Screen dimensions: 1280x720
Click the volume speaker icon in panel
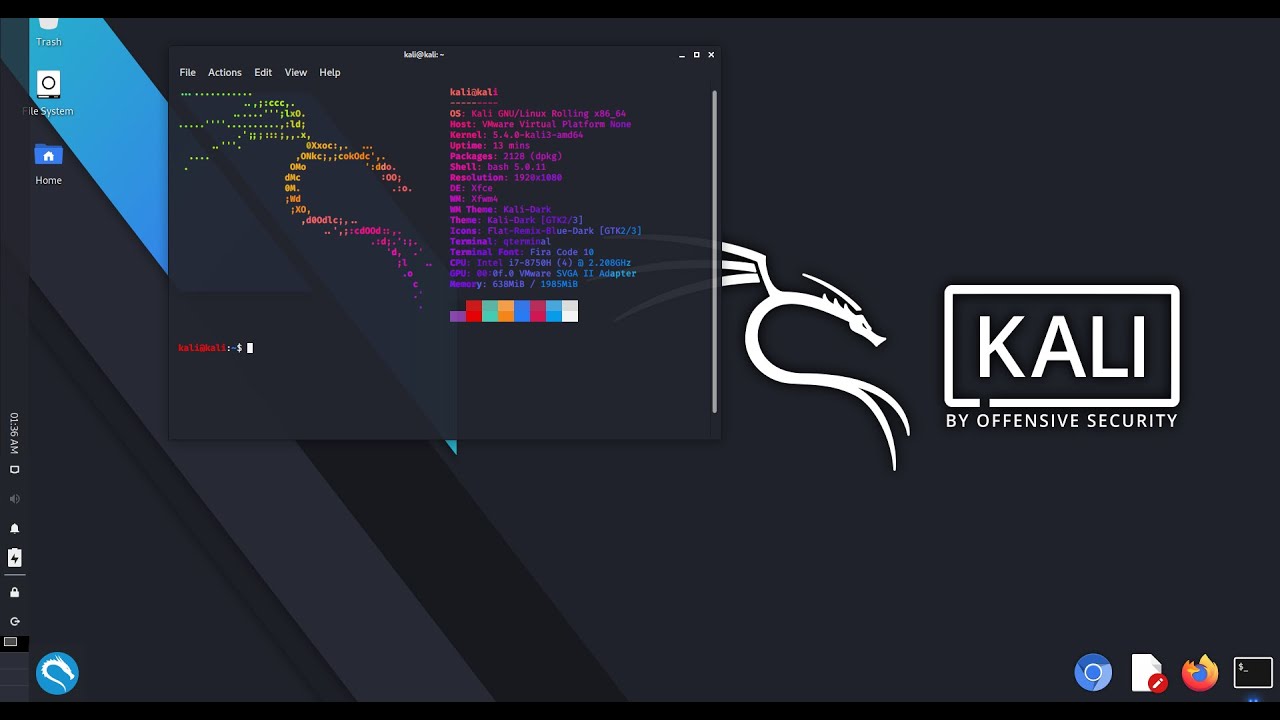(15, 498)
